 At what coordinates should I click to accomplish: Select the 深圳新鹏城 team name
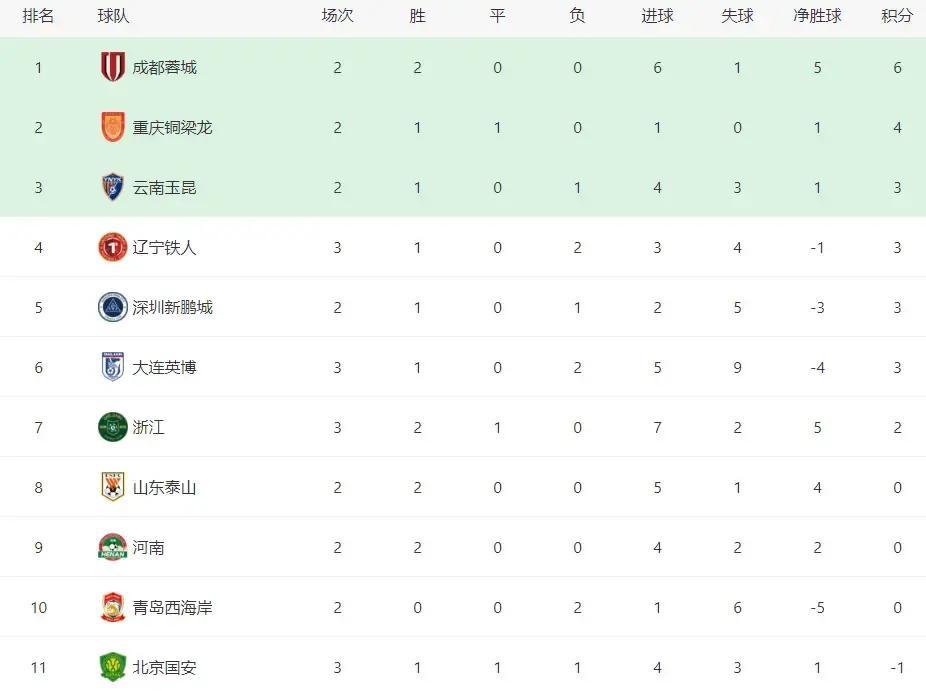(x=173, y=307)
